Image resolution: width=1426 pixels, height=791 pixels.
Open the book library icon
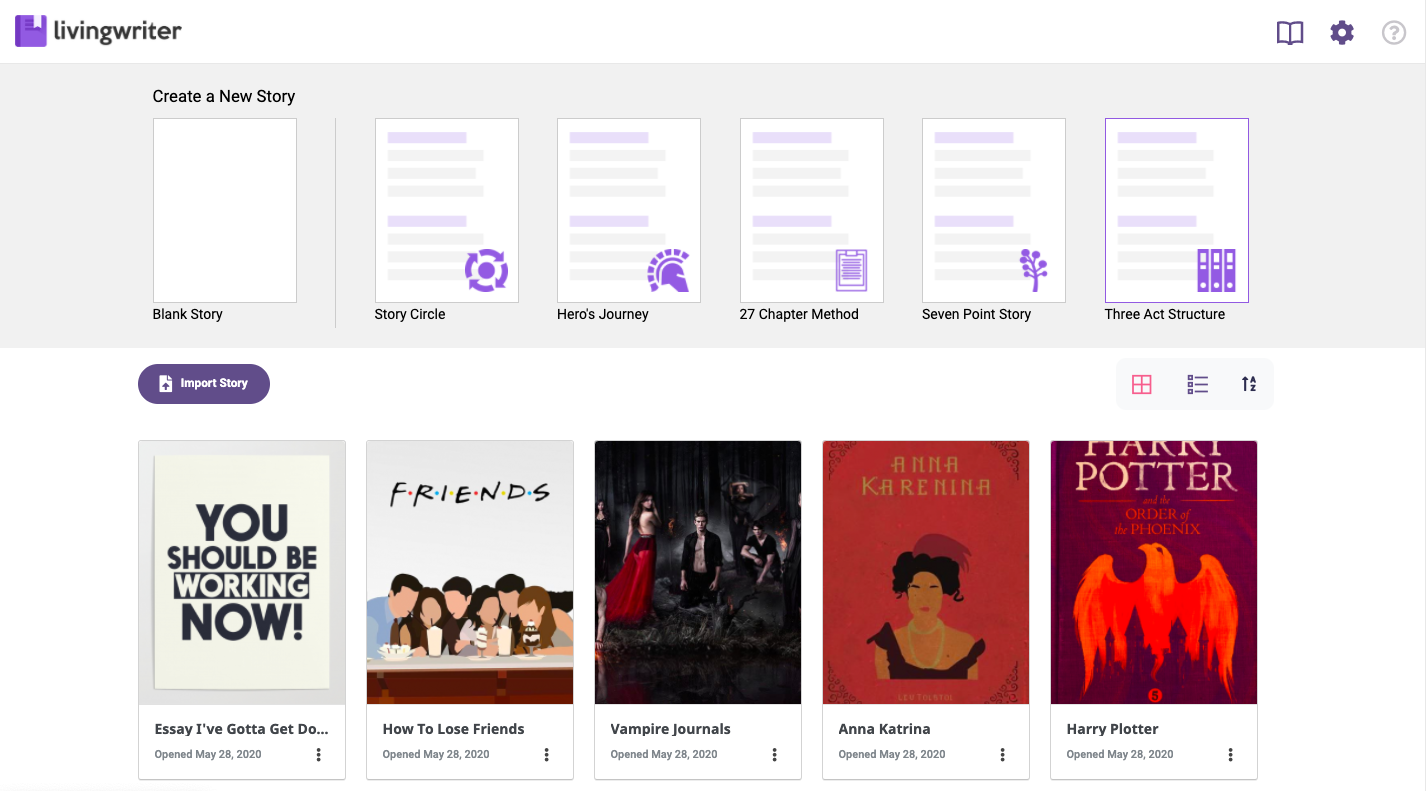pyautogui.click(x=1290, y=33)
